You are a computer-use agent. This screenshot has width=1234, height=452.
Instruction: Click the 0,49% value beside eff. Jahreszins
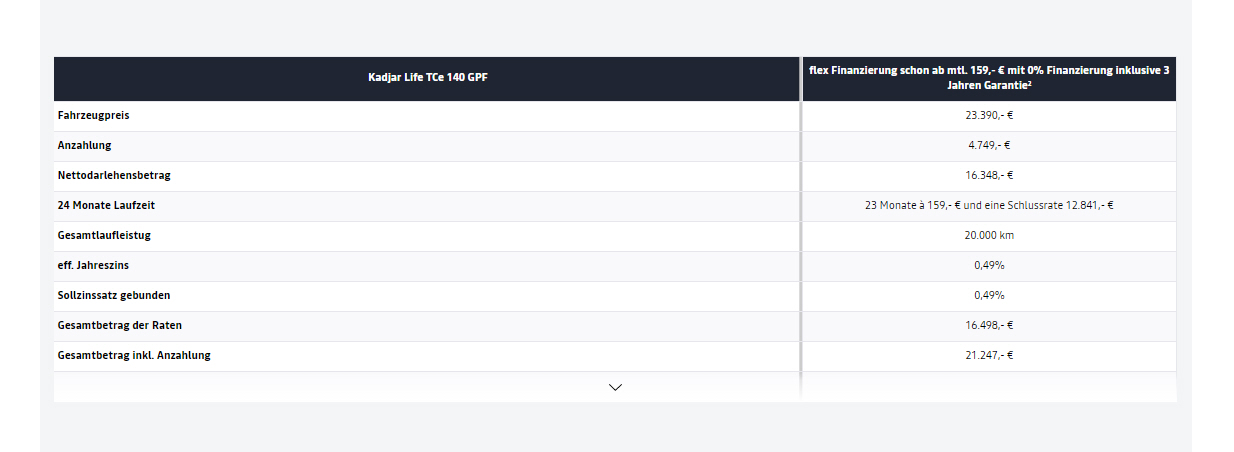989,266
